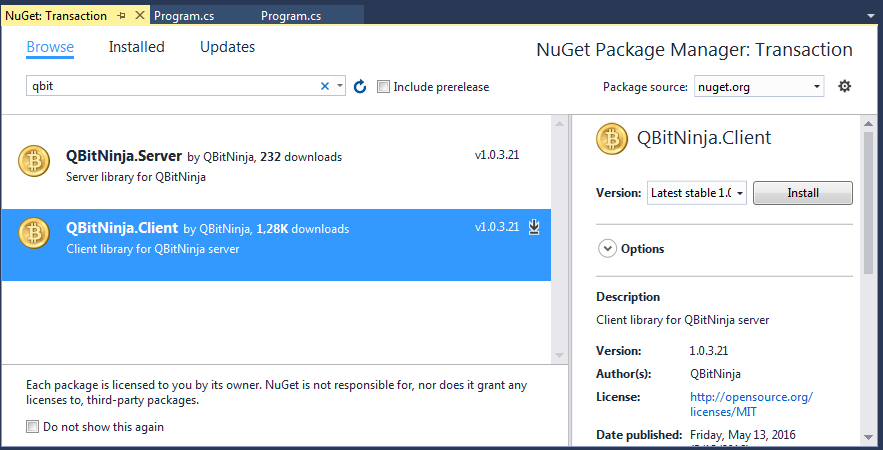Open NuGet settings gear icon
The width and height of the screenshot is (883, 450).
pyautogui.click(x=844, y=86)
